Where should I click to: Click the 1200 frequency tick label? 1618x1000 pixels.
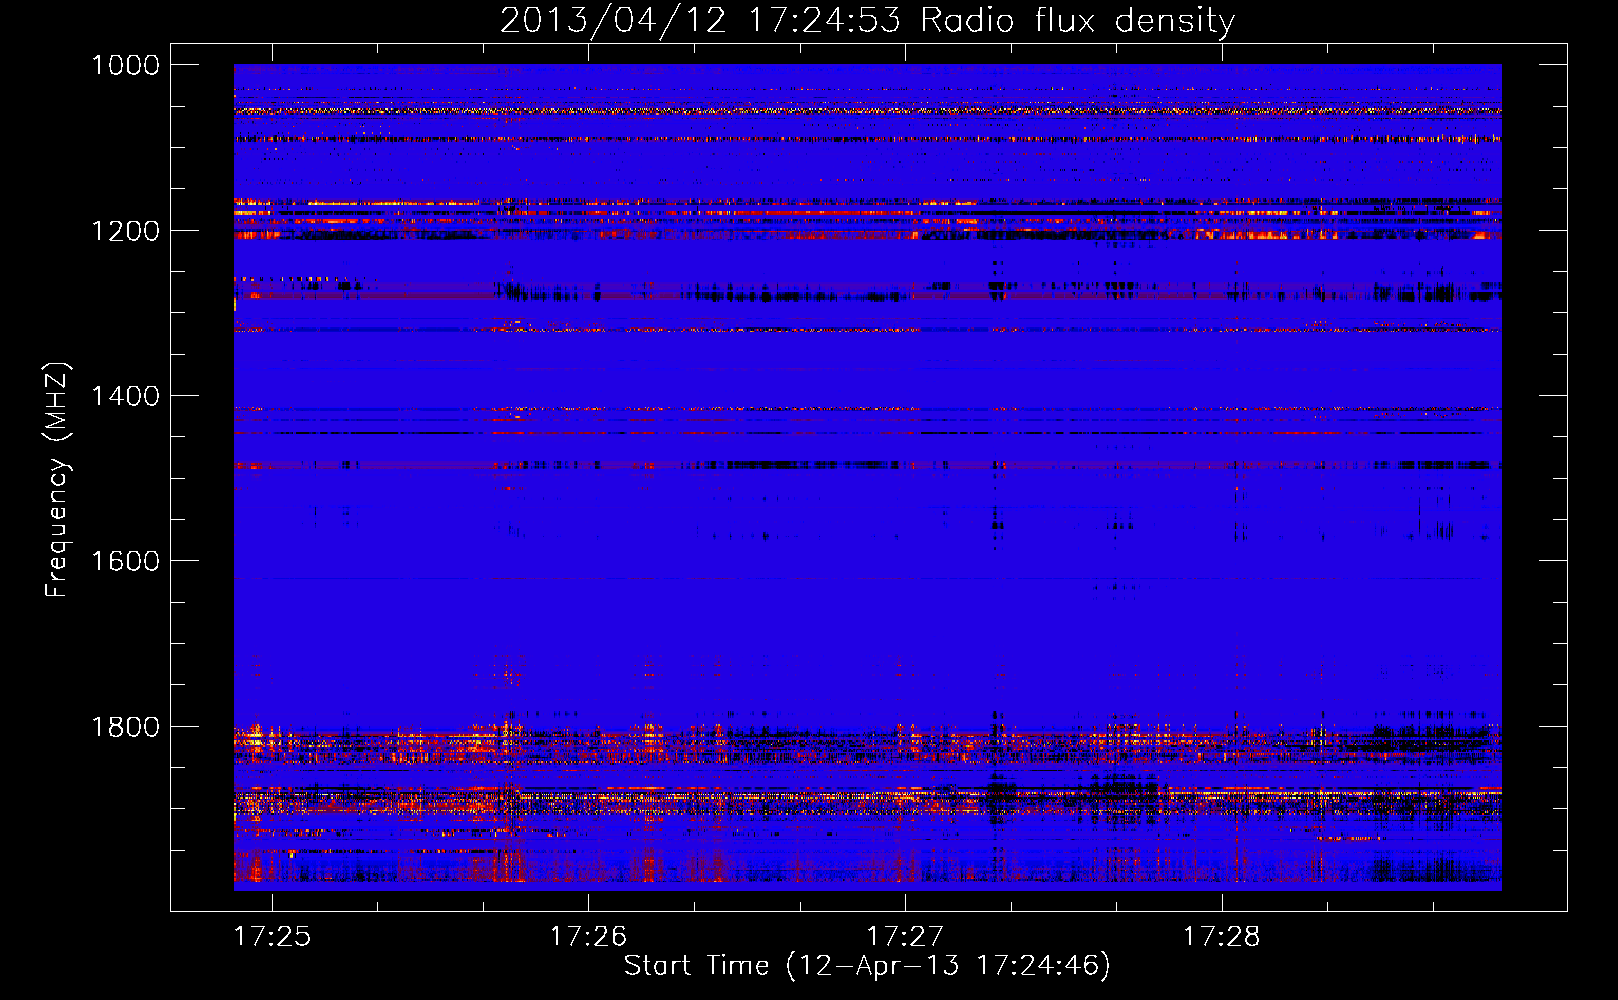coord(125,231)
